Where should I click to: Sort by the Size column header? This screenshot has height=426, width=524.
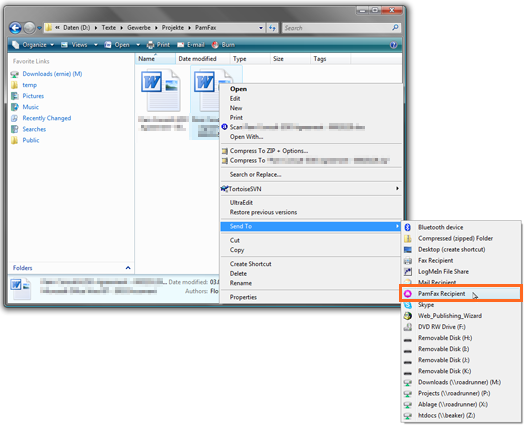(290, 59)
